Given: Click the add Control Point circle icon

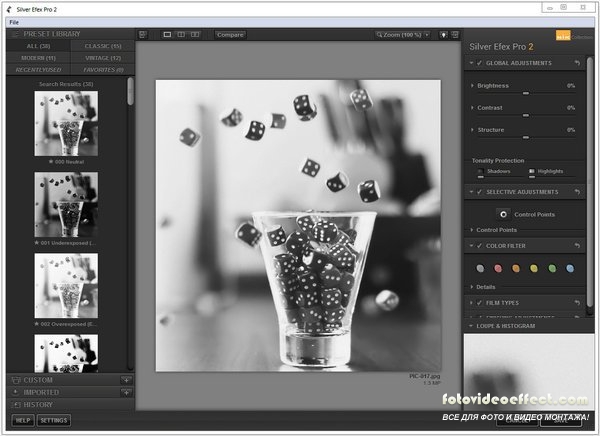Looking at the screenshot, I should pyautogui.click(x=504, y=214).
